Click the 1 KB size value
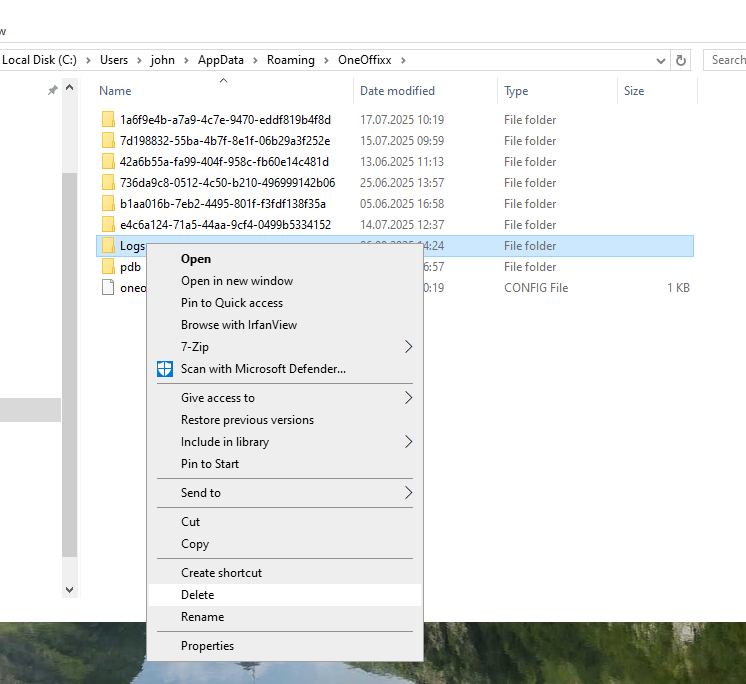The height and width of the screenshot is (684, 746). 678,287
